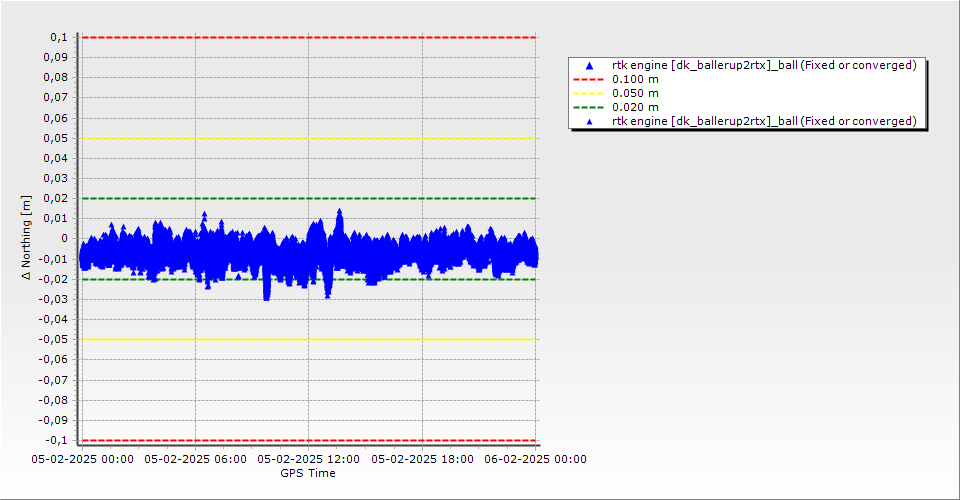Click the yellow dashed line legend sample
This screenshot has height=500, width=960.
[x=588, y=94]
